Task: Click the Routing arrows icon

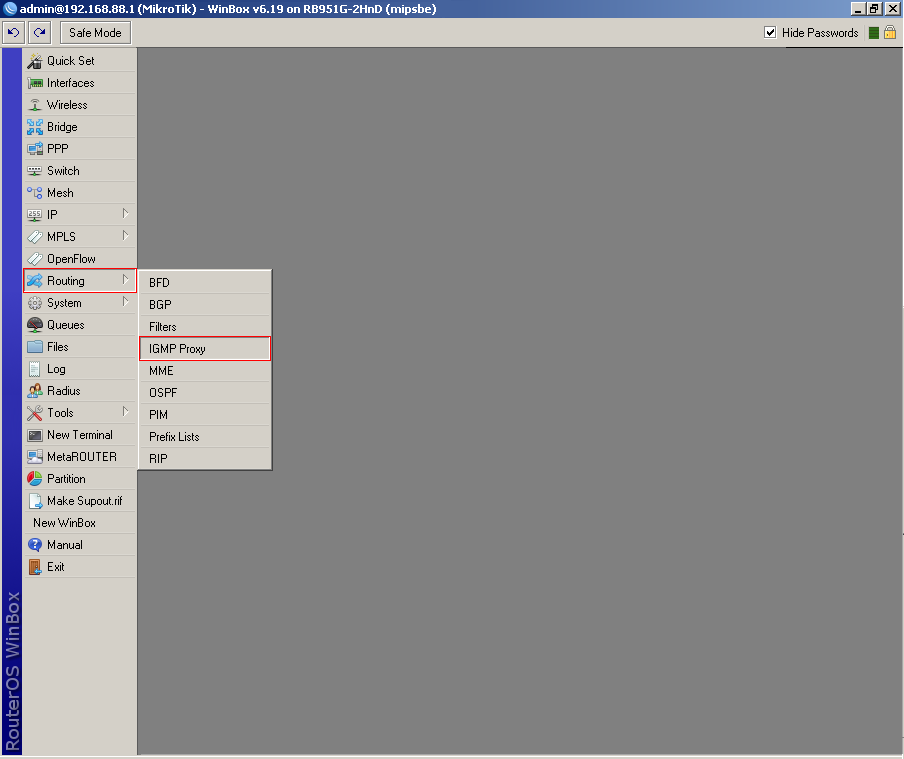Action: pos(35,281)
